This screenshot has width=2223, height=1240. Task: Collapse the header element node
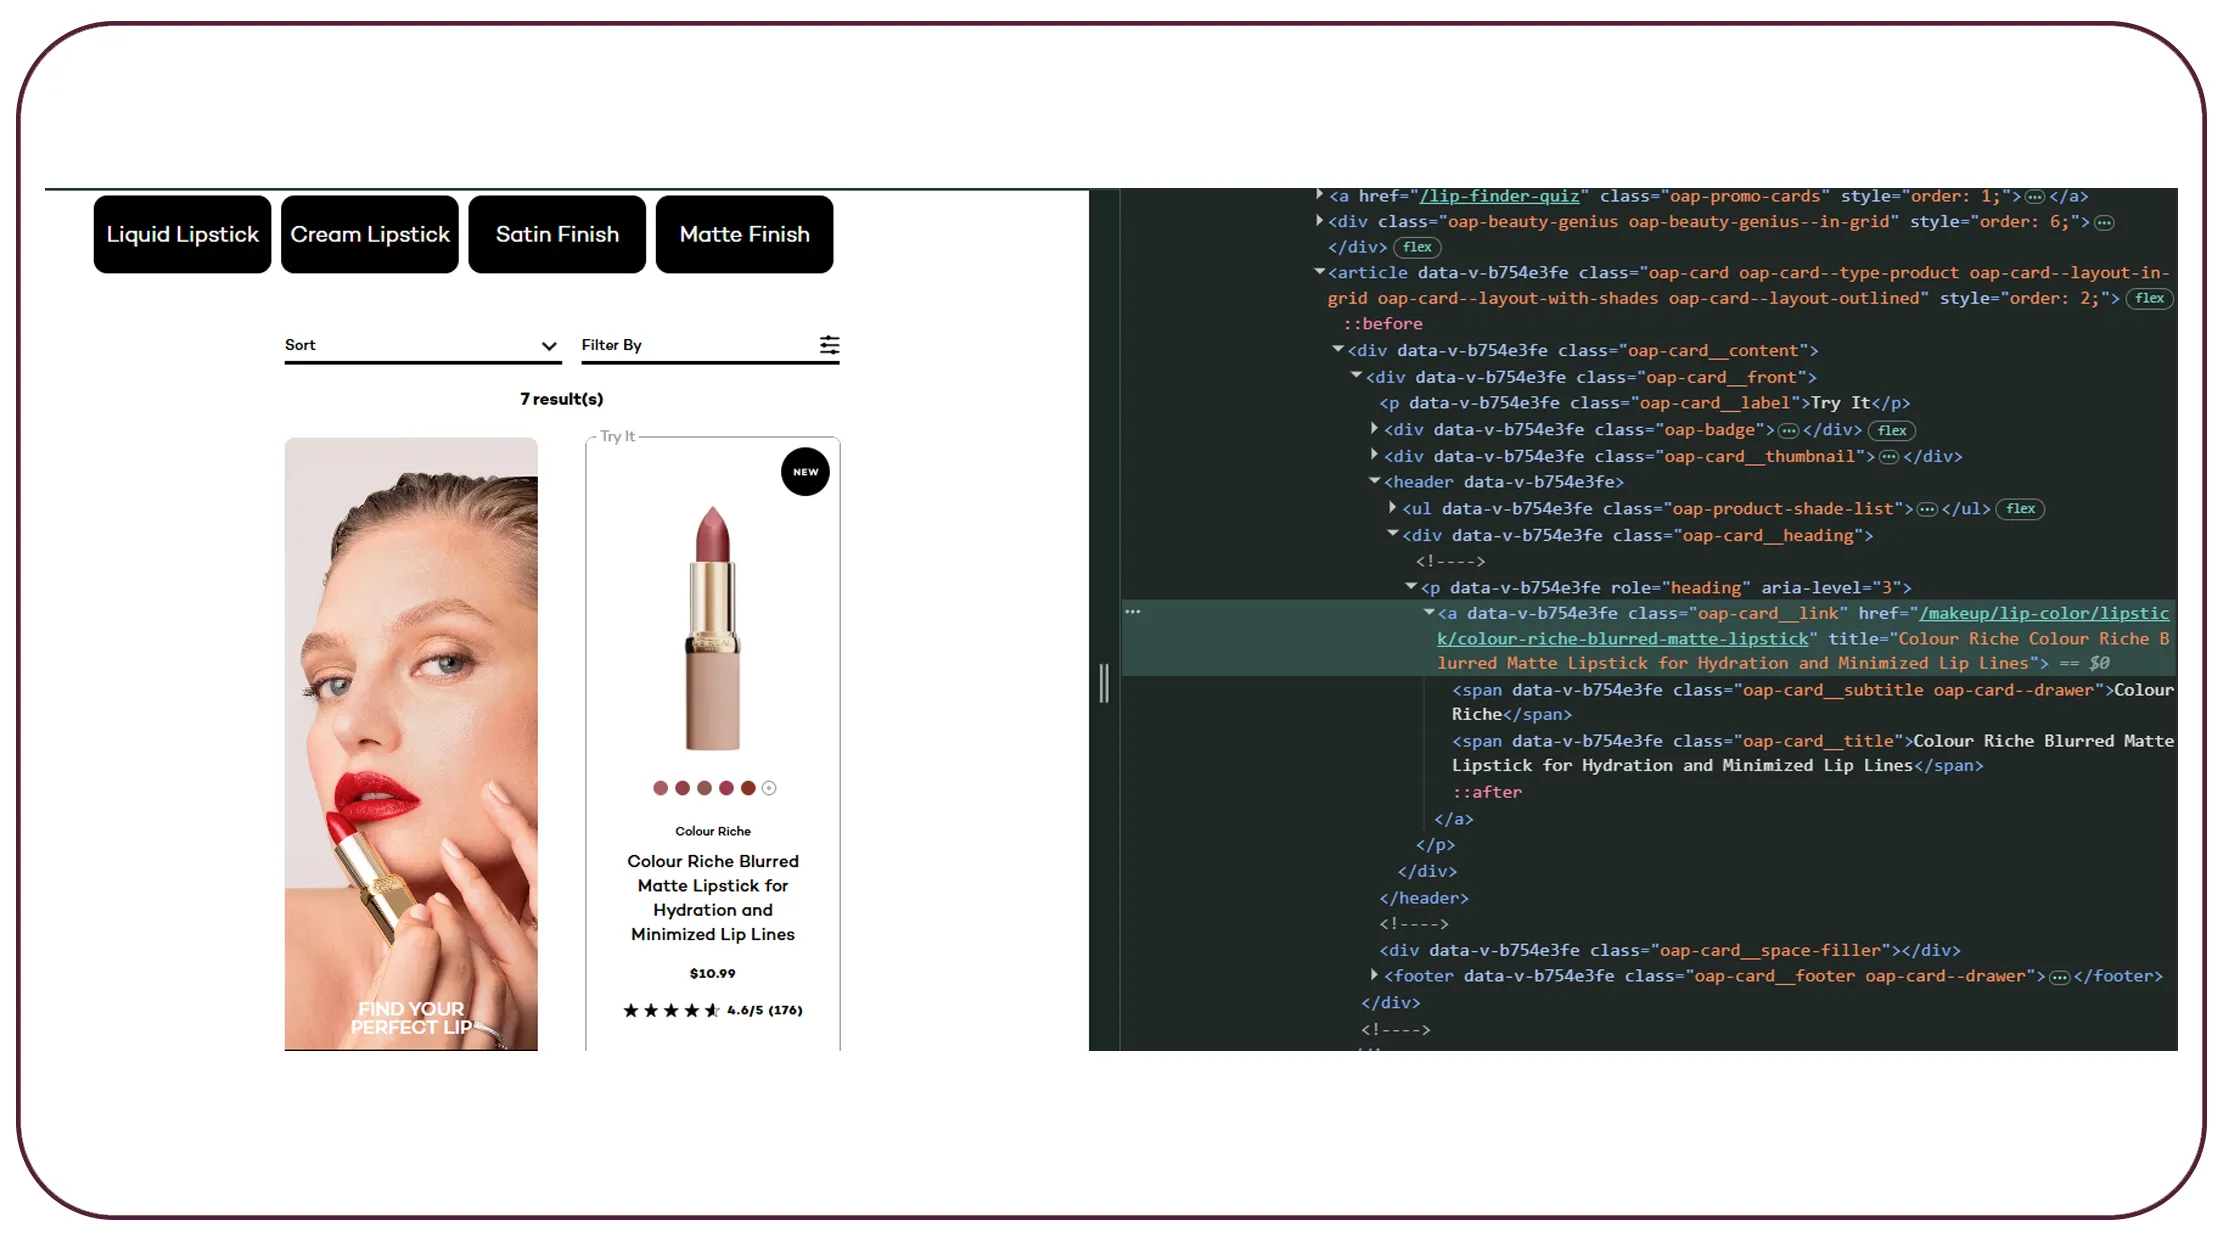coord(1375,480)
